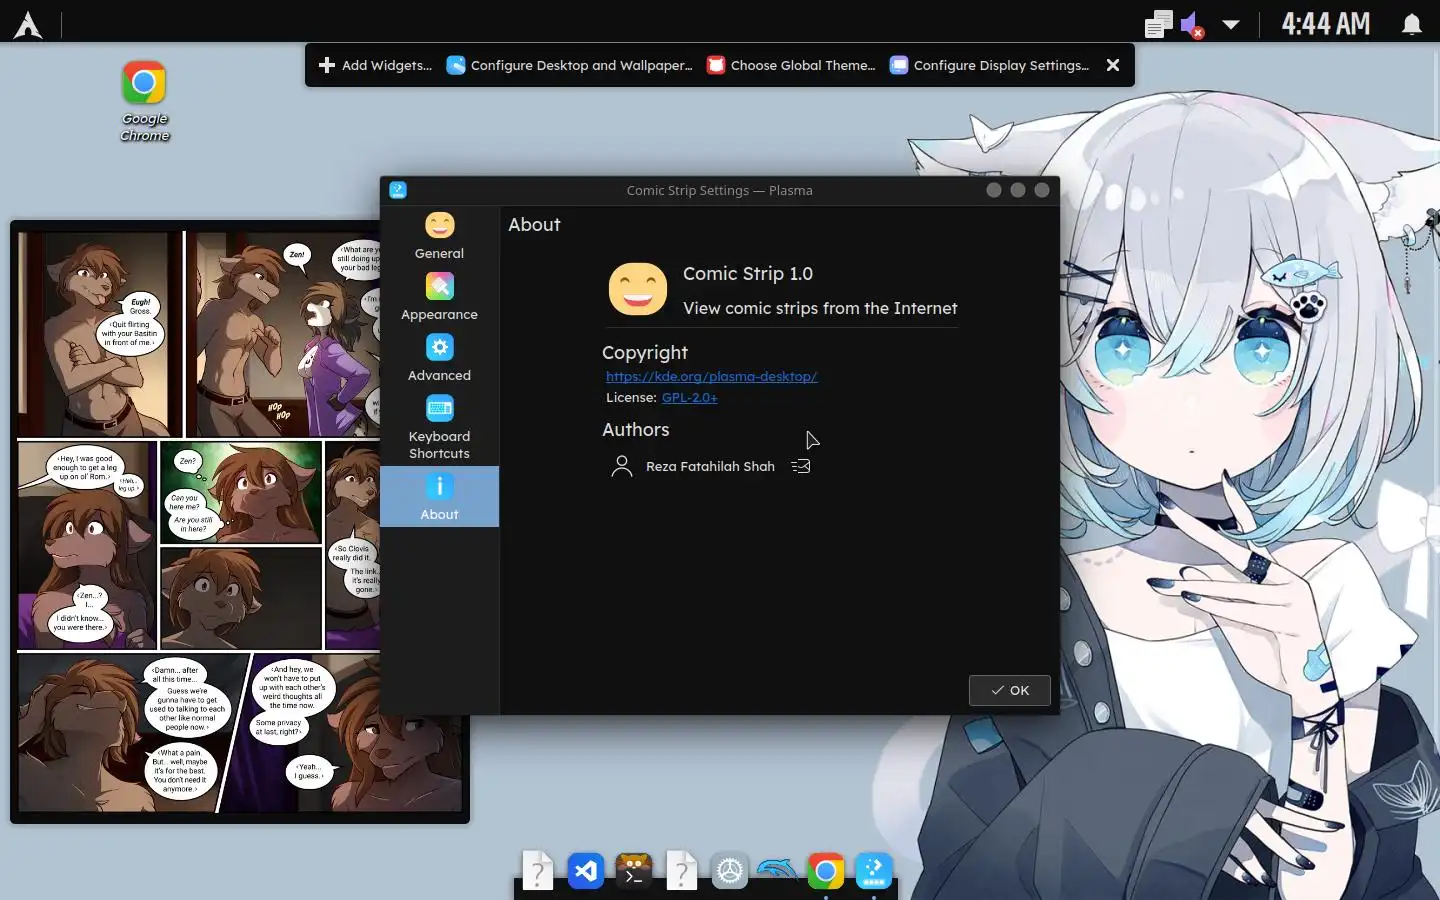Select the About page in sidebar

(x=439, y=496)
